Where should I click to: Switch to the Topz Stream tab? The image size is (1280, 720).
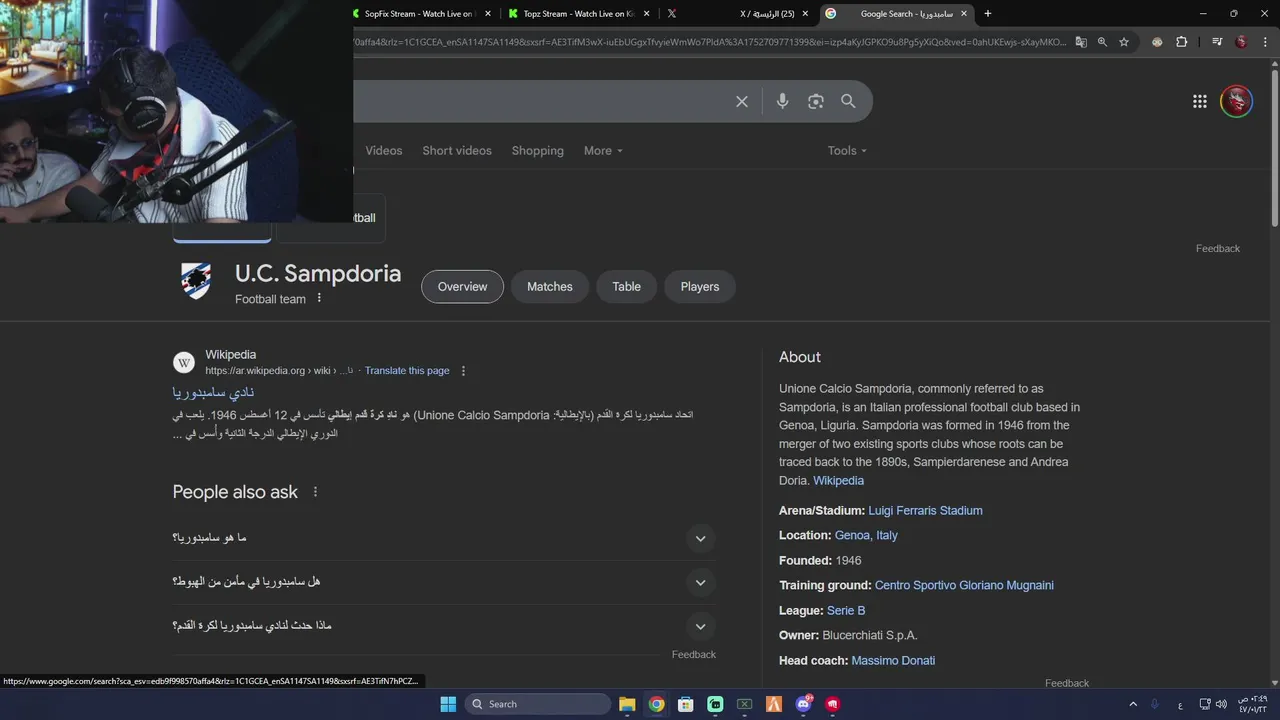tap(578, 14)
